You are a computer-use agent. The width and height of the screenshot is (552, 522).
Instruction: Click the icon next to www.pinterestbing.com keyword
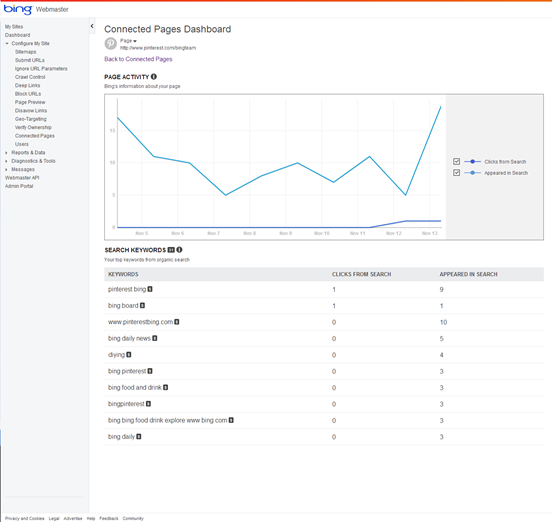point(177,322)
